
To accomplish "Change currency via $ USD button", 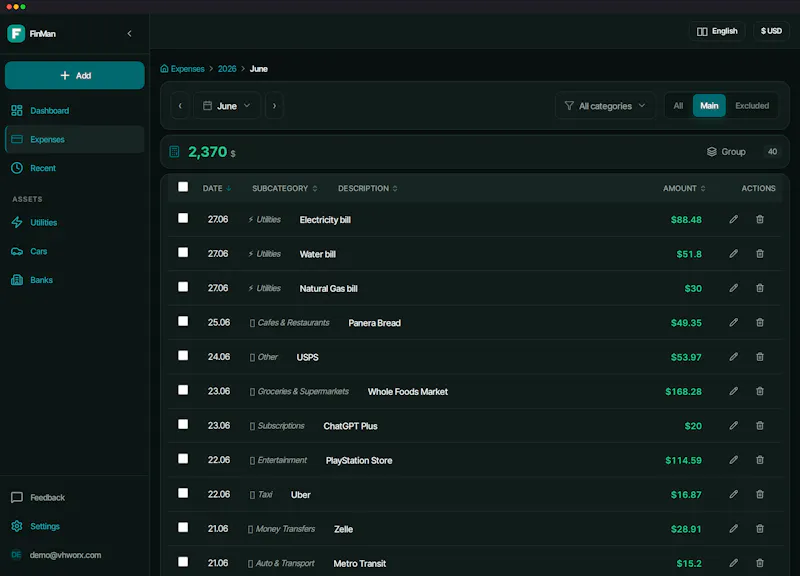I will pos(771,31).
